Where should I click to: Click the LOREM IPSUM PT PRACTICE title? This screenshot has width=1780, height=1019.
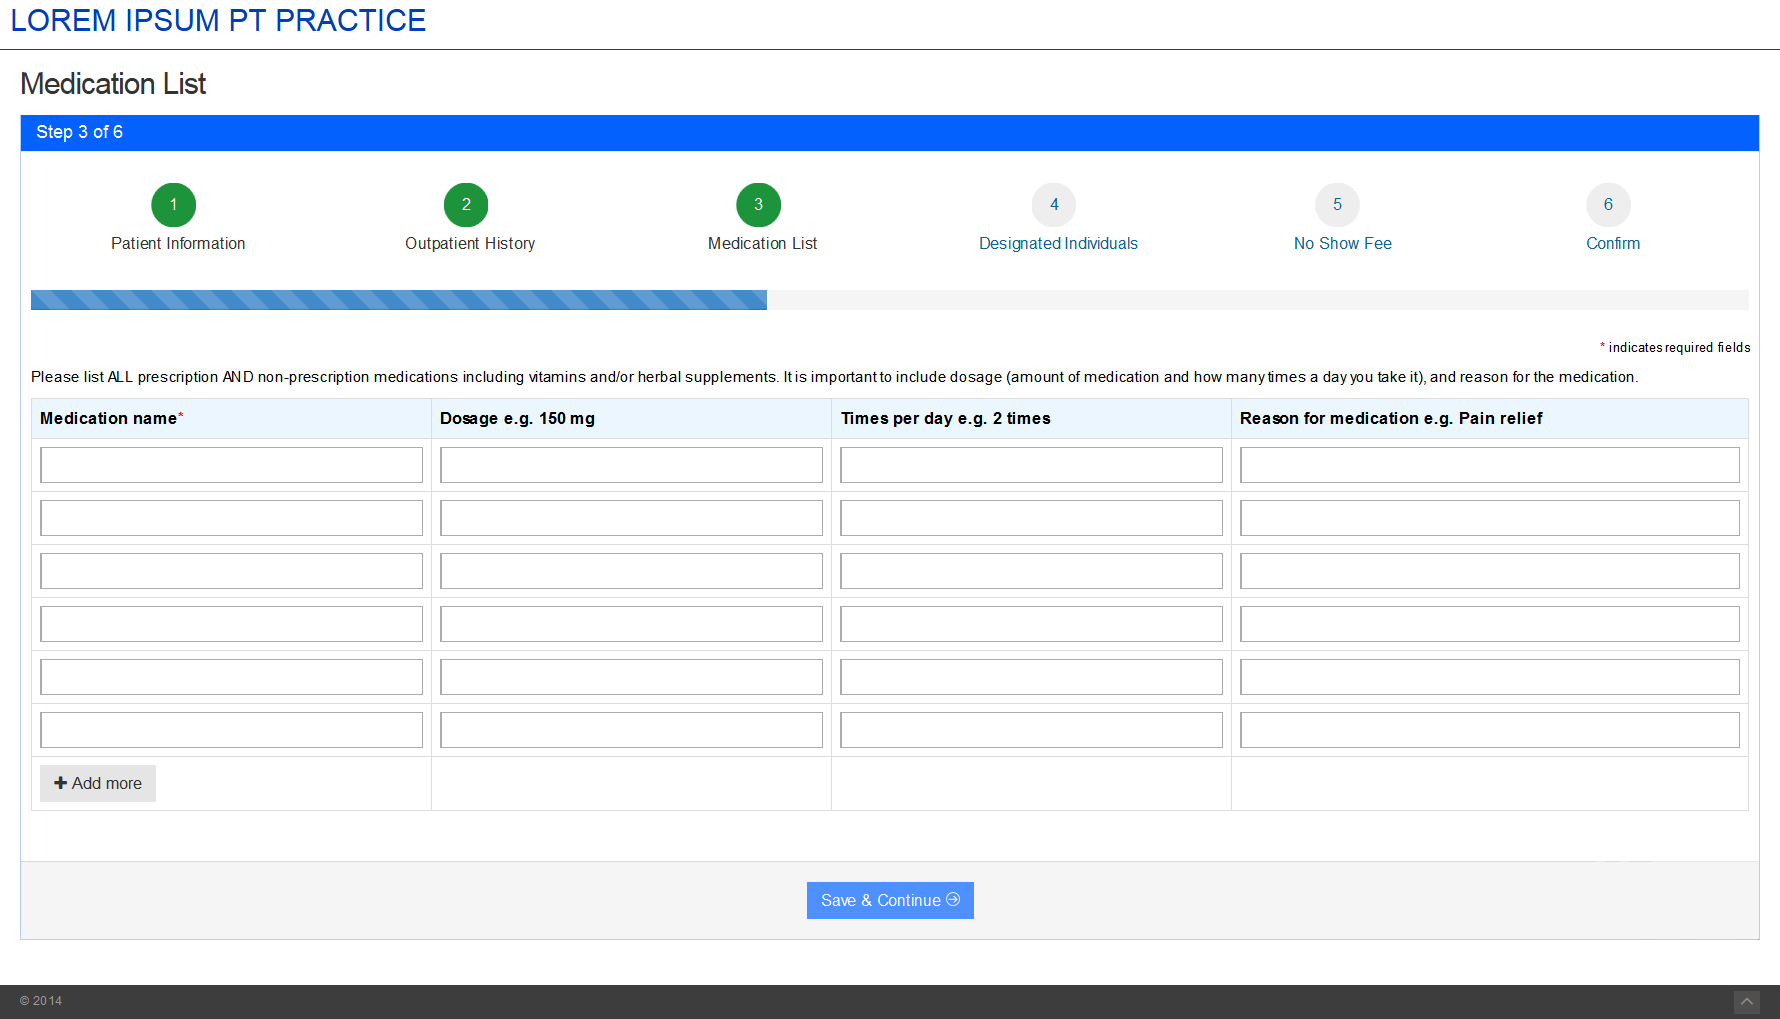tap(218, 21)
